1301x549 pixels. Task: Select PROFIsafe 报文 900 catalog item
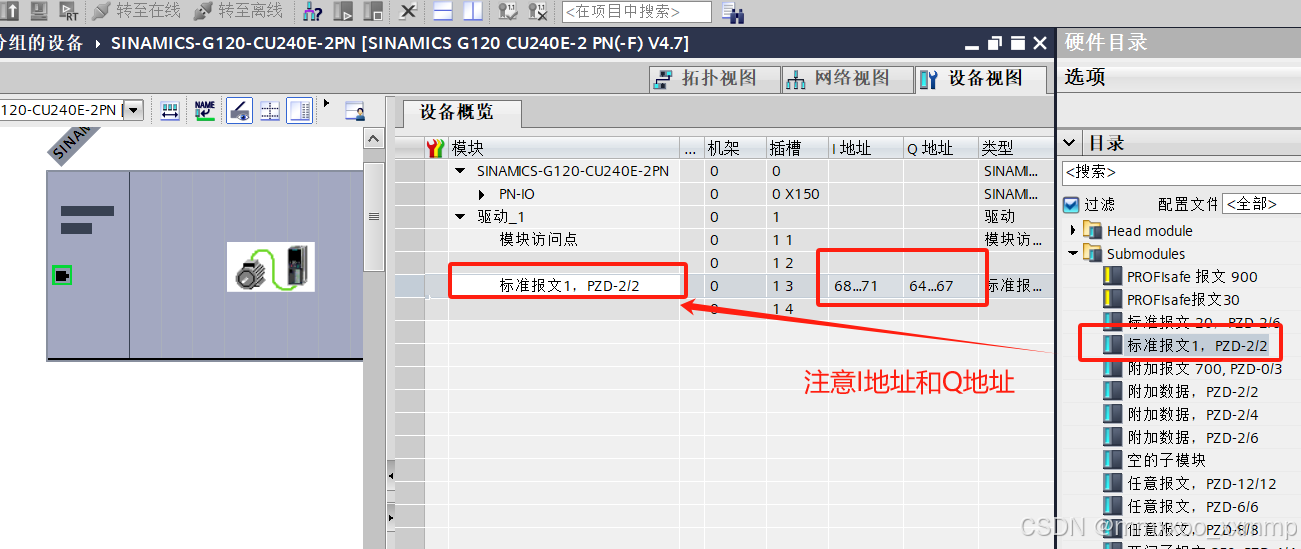pos(1180,276)
